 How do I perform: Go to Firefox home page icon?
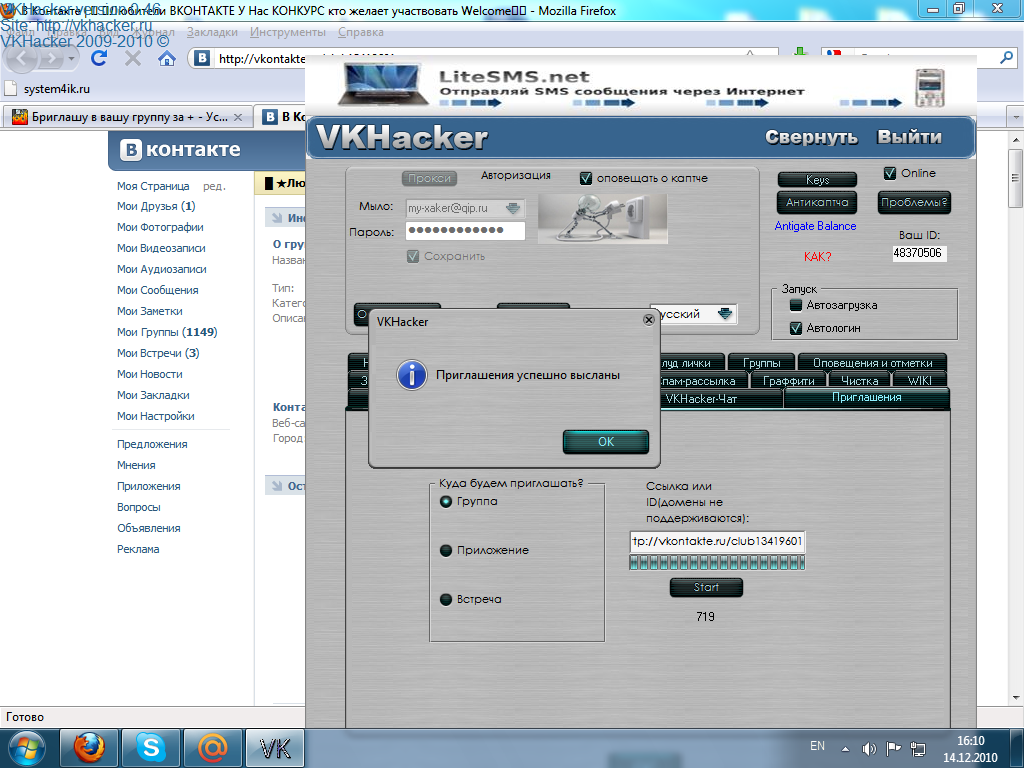point(167,59)
